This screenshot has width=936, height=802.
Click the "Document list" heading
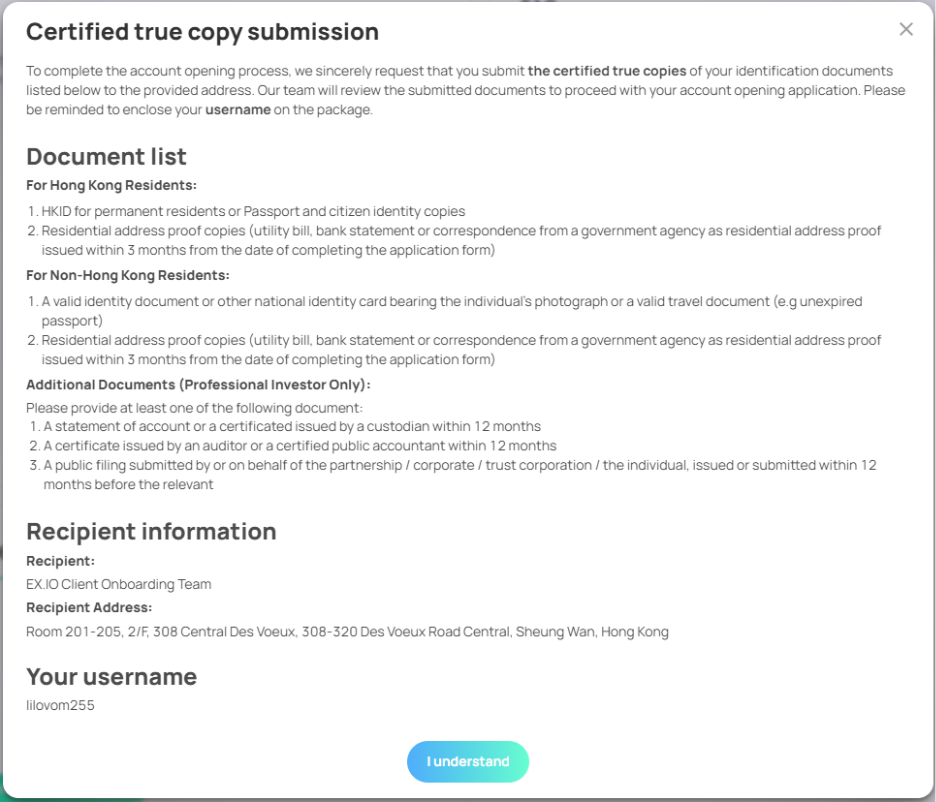coord(106,157)
